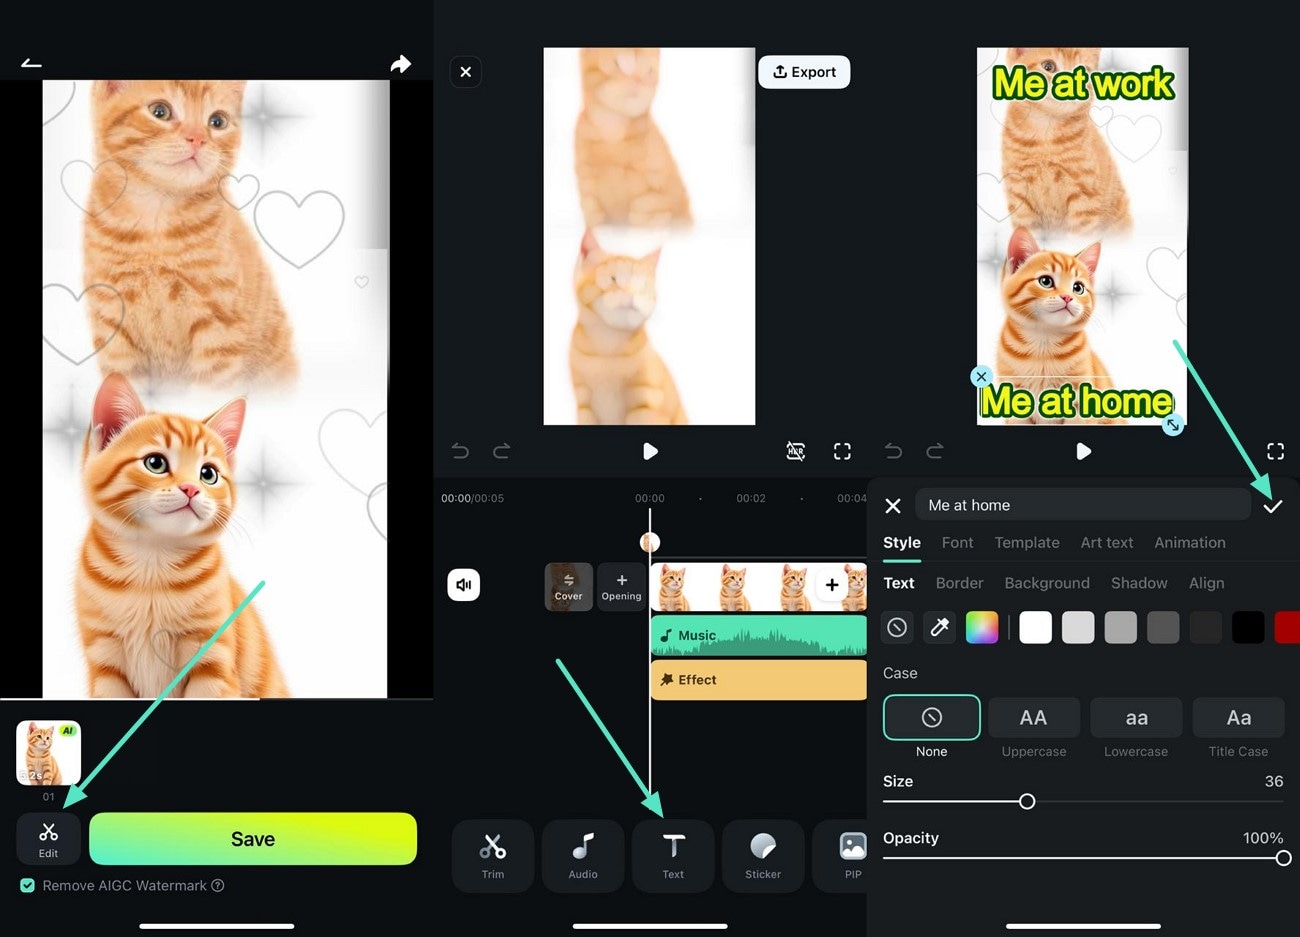Add a clip with the plus button
Viewport: 1300px width, 937px height.
point(832,585)
